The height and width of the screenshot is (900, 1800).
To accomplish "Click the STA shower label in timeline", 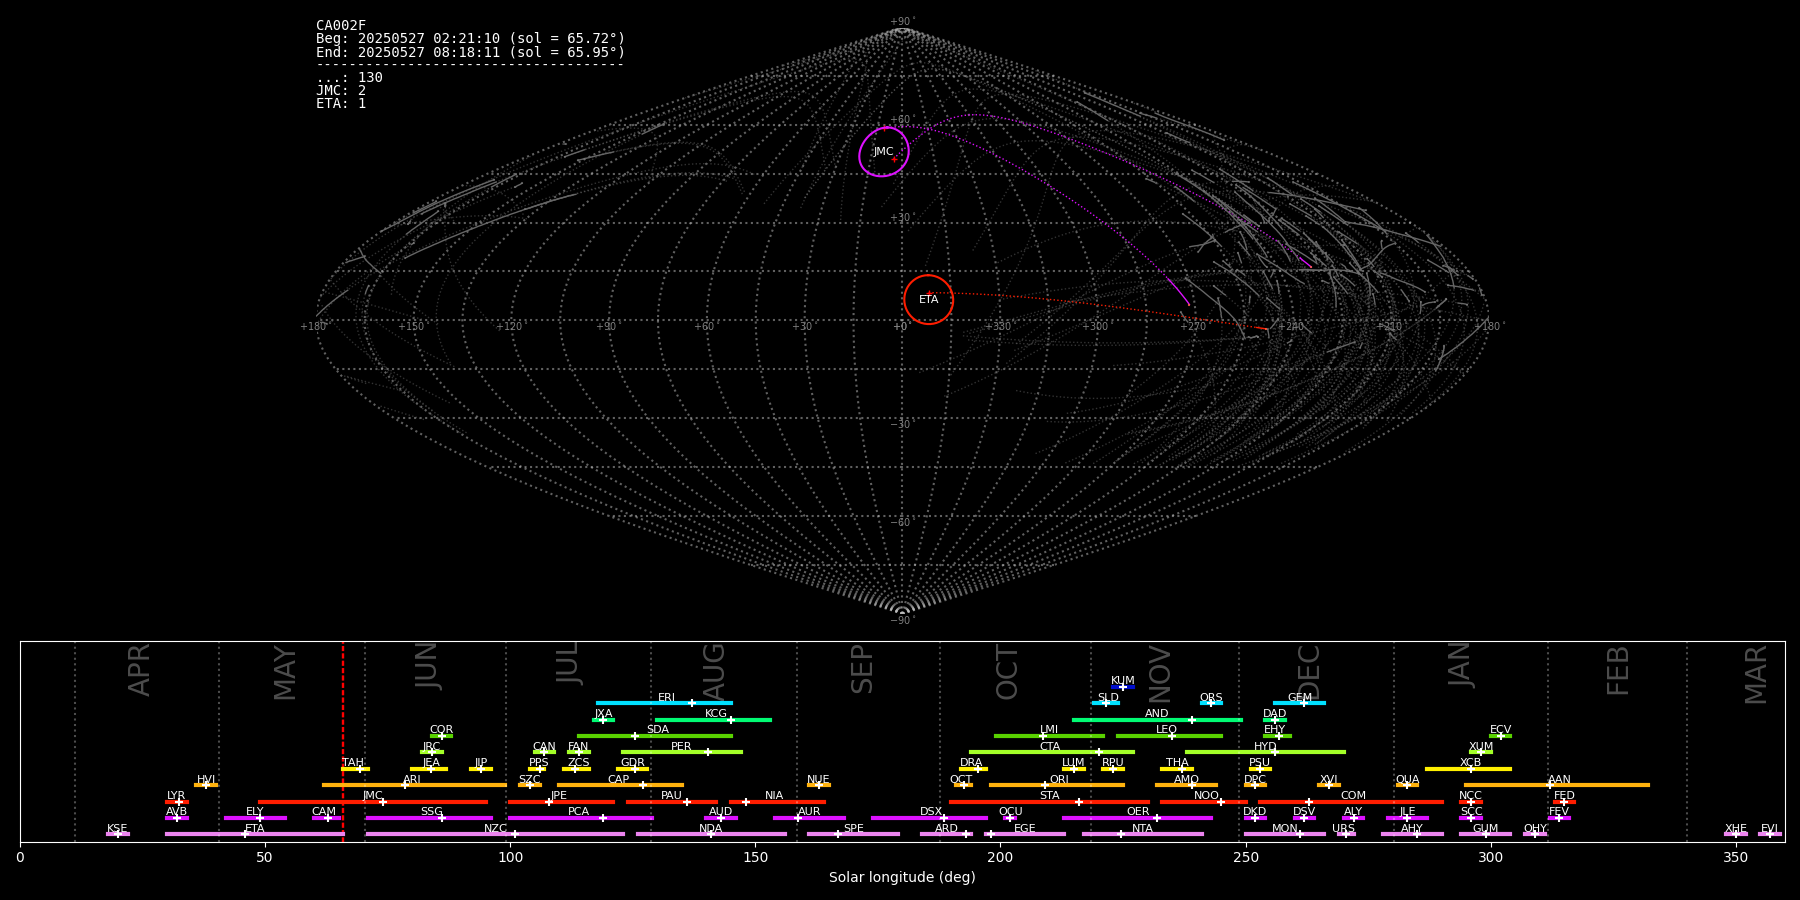I will 1049,796.
